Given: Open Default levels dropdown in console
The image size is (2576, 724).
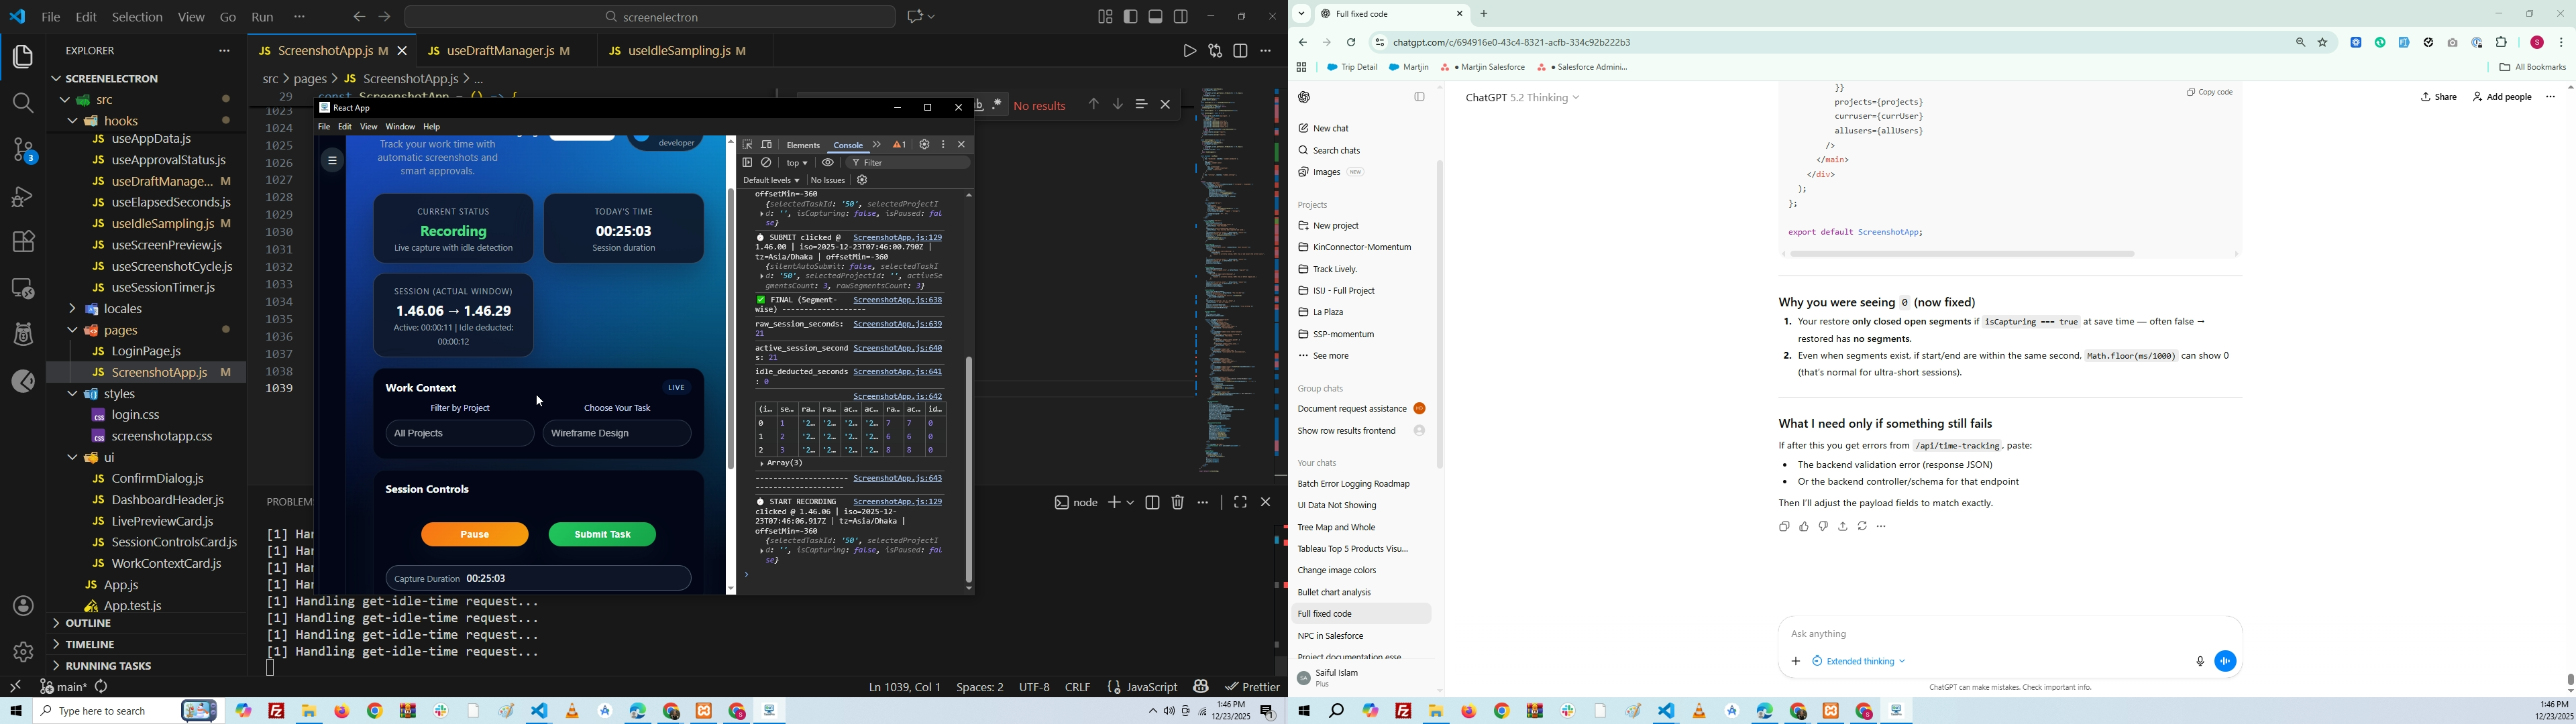Looking at the screenshot, I should click(x=771, y=181).
